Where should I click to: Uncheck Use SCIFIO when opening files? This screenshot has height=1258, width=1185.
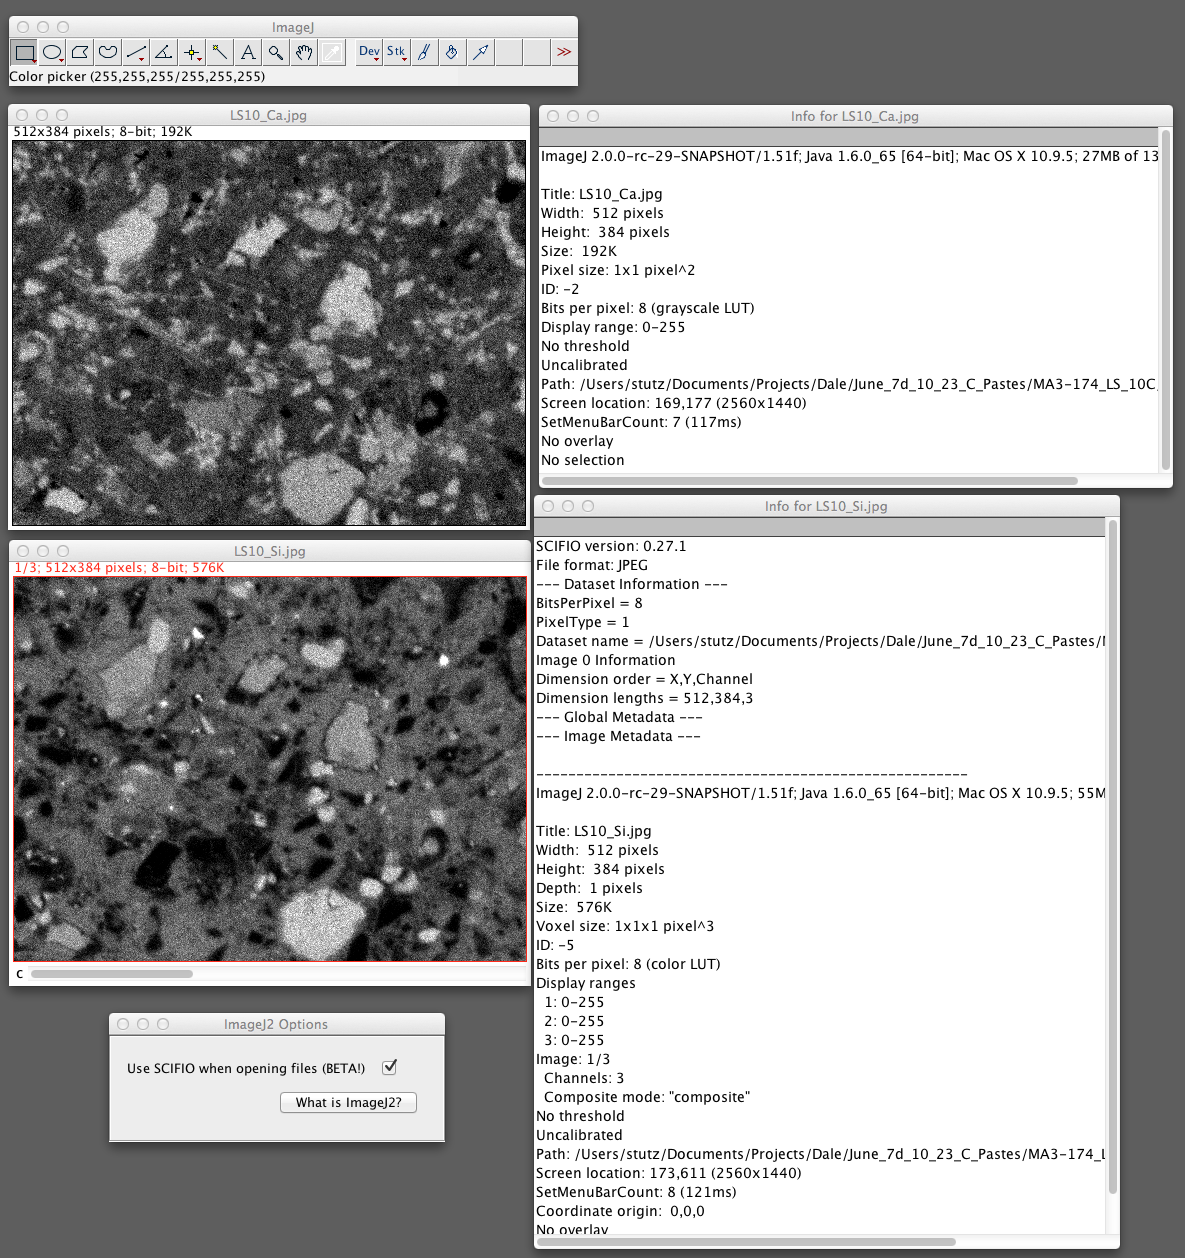coord(390,1067)
